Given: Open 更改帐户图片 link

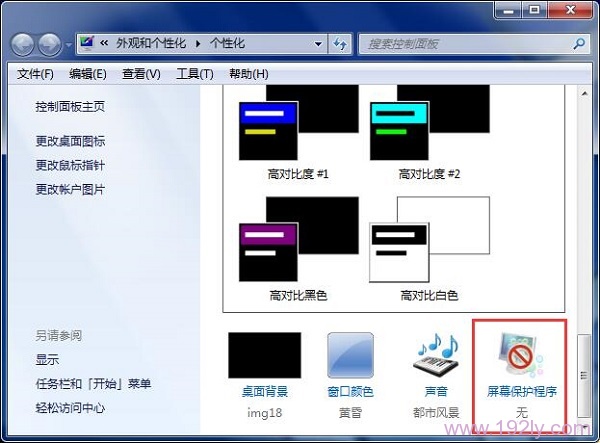Looking at the screenshot, I should (x=70, y=189).
